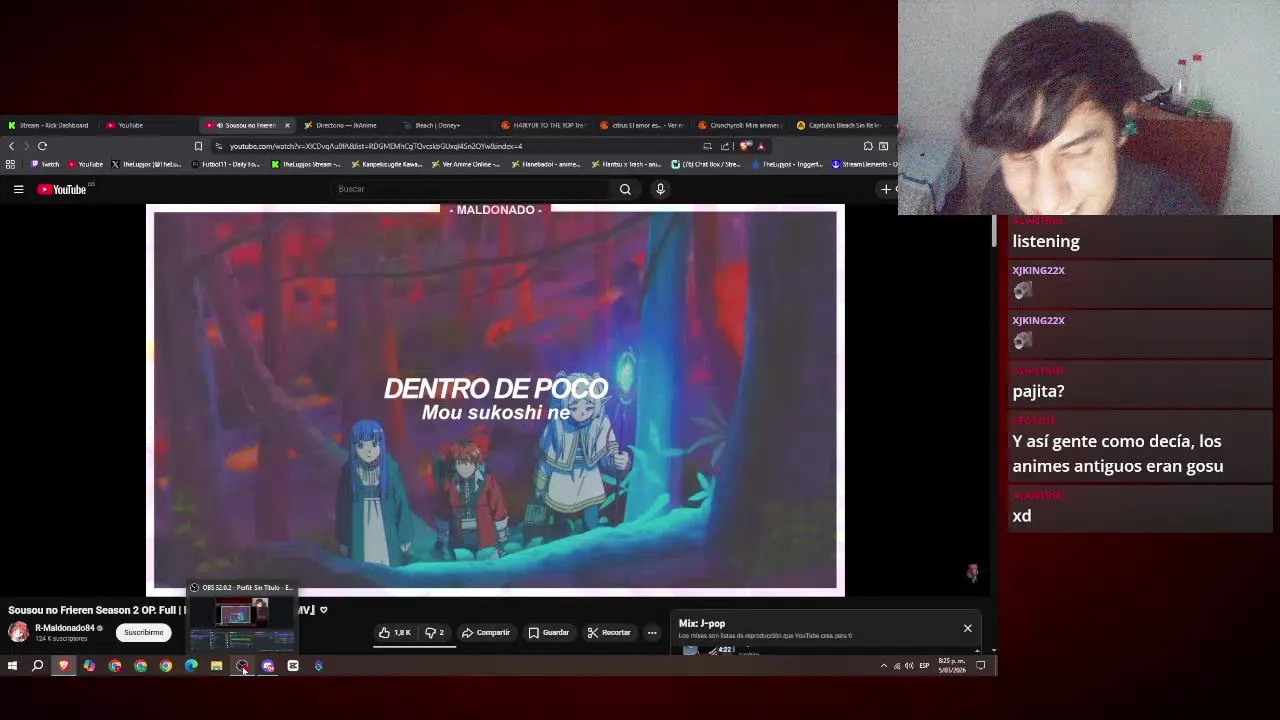The height and width of the screenshot is (720, 1280).
Task: Open the Windows notification center icon
Action: pyautogui.click(x=981, y=666)
